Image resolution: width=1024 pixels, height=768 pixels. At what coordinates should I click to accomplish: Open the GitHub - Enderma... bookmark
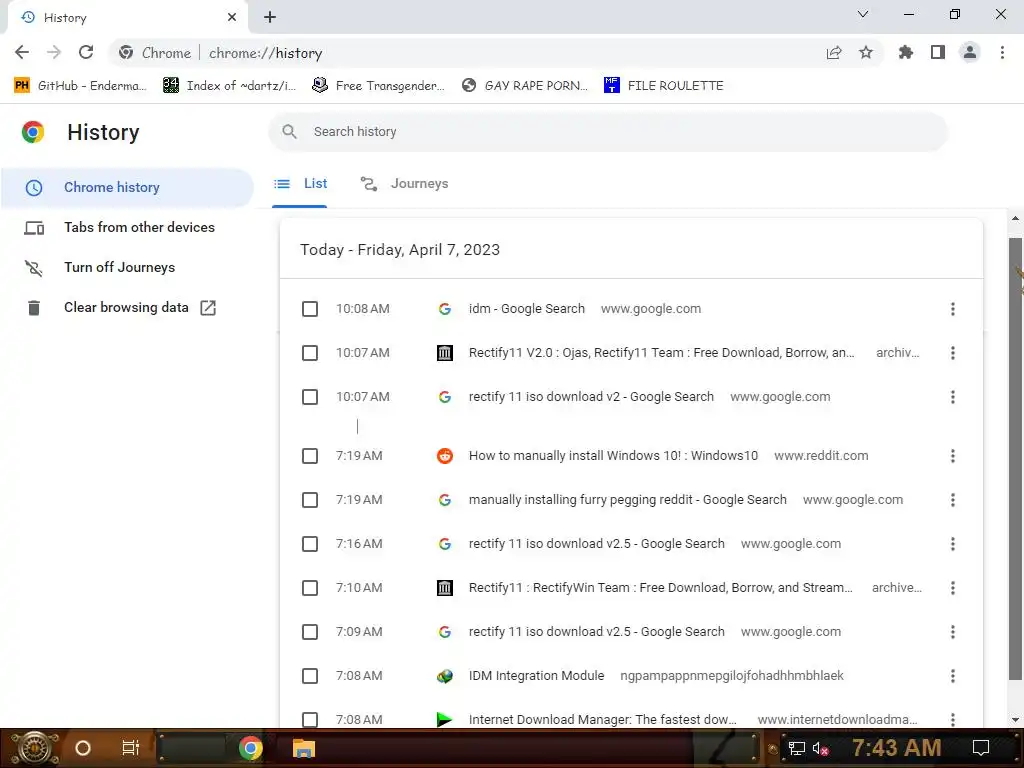[80, 86]
